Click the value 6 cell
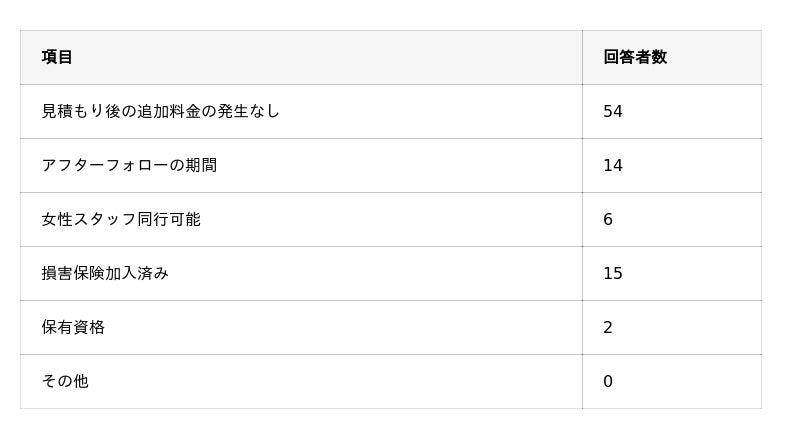Screen dimensions: 800x439 pos(608,219)
